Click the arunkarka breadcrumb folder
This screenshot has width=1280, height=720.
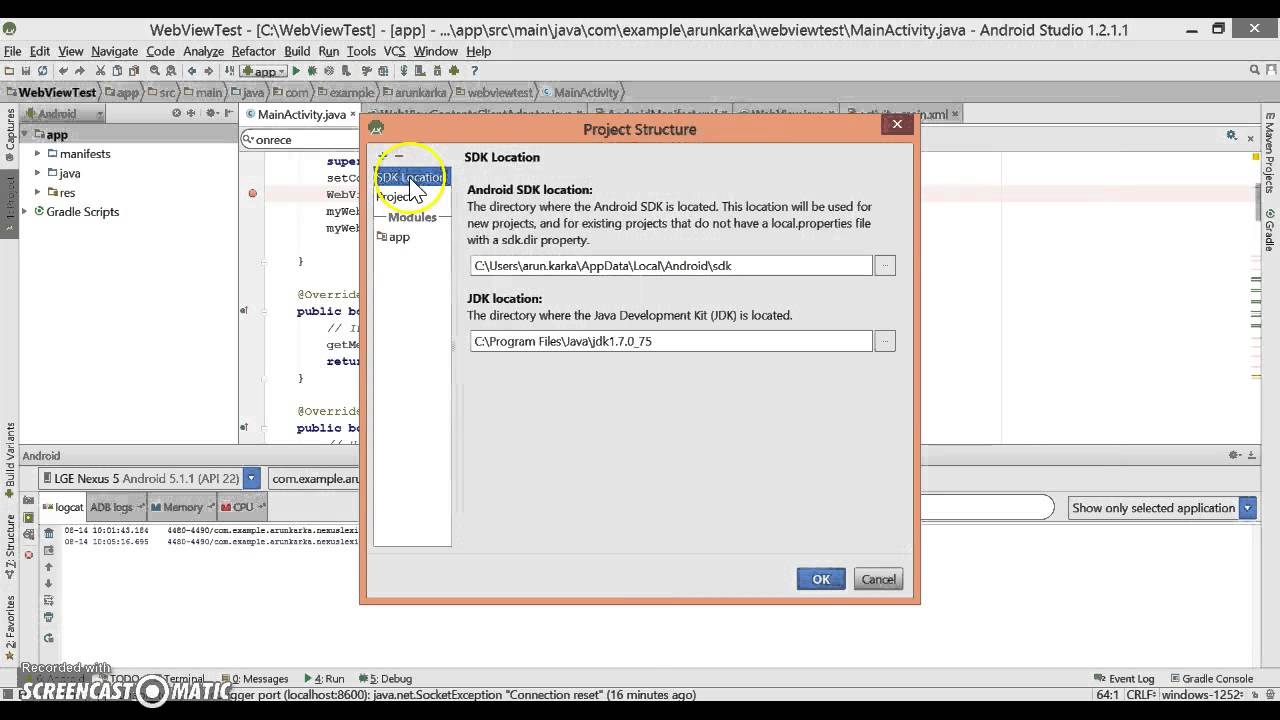(413, 92)
